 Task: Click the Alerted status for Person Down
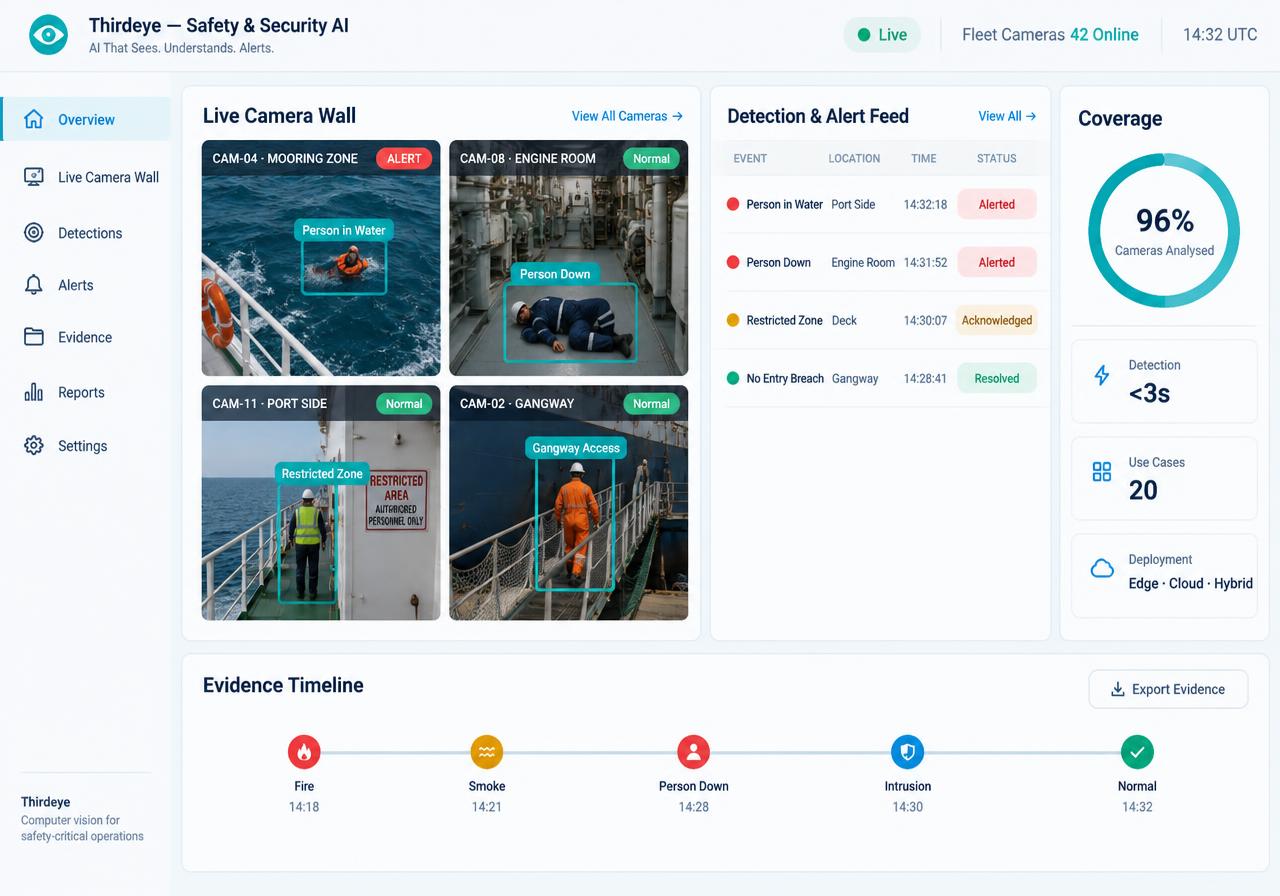[x=997, y=262]
